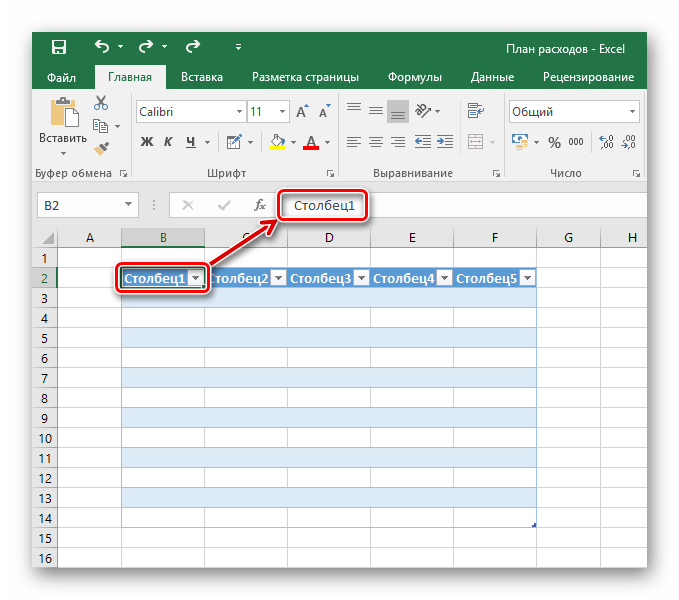Open the fill color dropdown arrow

tap(293, 142)
